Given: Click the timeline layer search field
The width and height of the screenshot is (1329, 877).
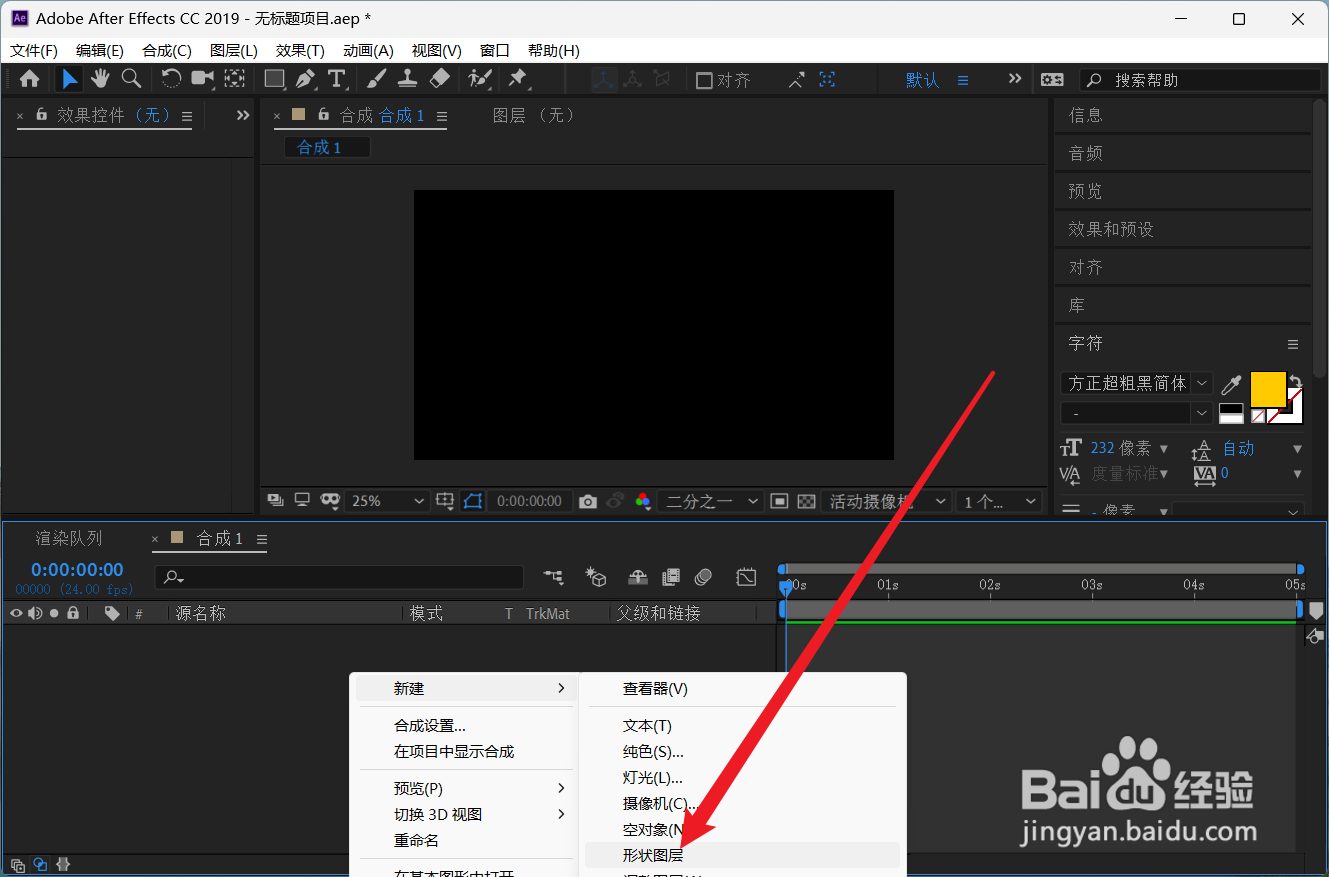Looking at the screenshot, I should point(339,577).
